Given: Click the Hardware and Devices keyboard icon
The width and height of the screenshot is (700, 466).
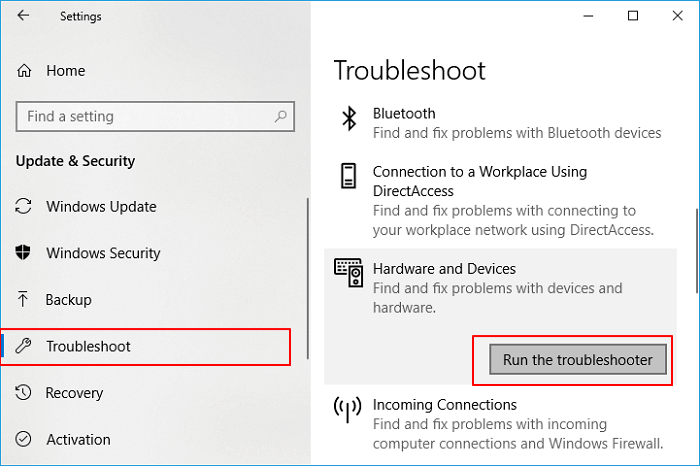Looking at the screenshot, I should (349, 273).
